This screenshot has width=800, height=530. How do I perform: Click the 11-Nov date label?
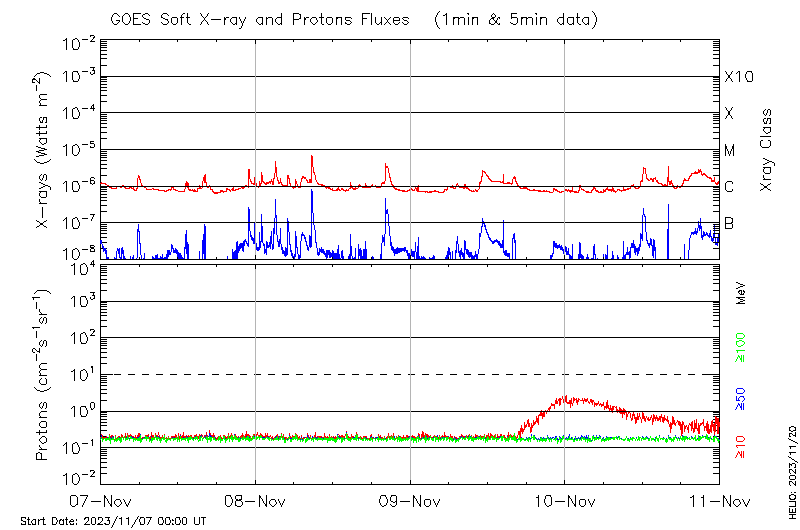[x=718, y=501]
